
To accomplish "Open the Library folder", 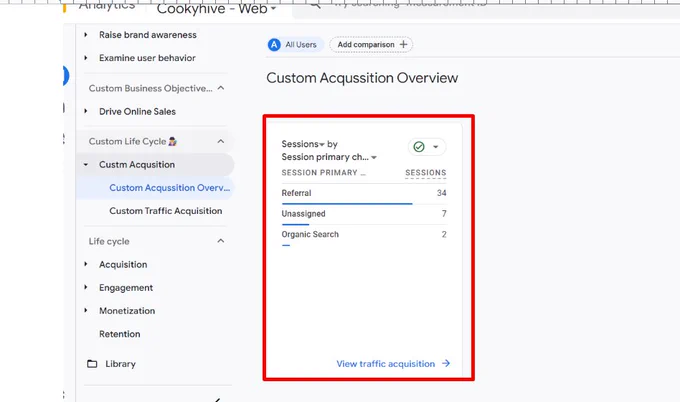I will tap(111, 364).
